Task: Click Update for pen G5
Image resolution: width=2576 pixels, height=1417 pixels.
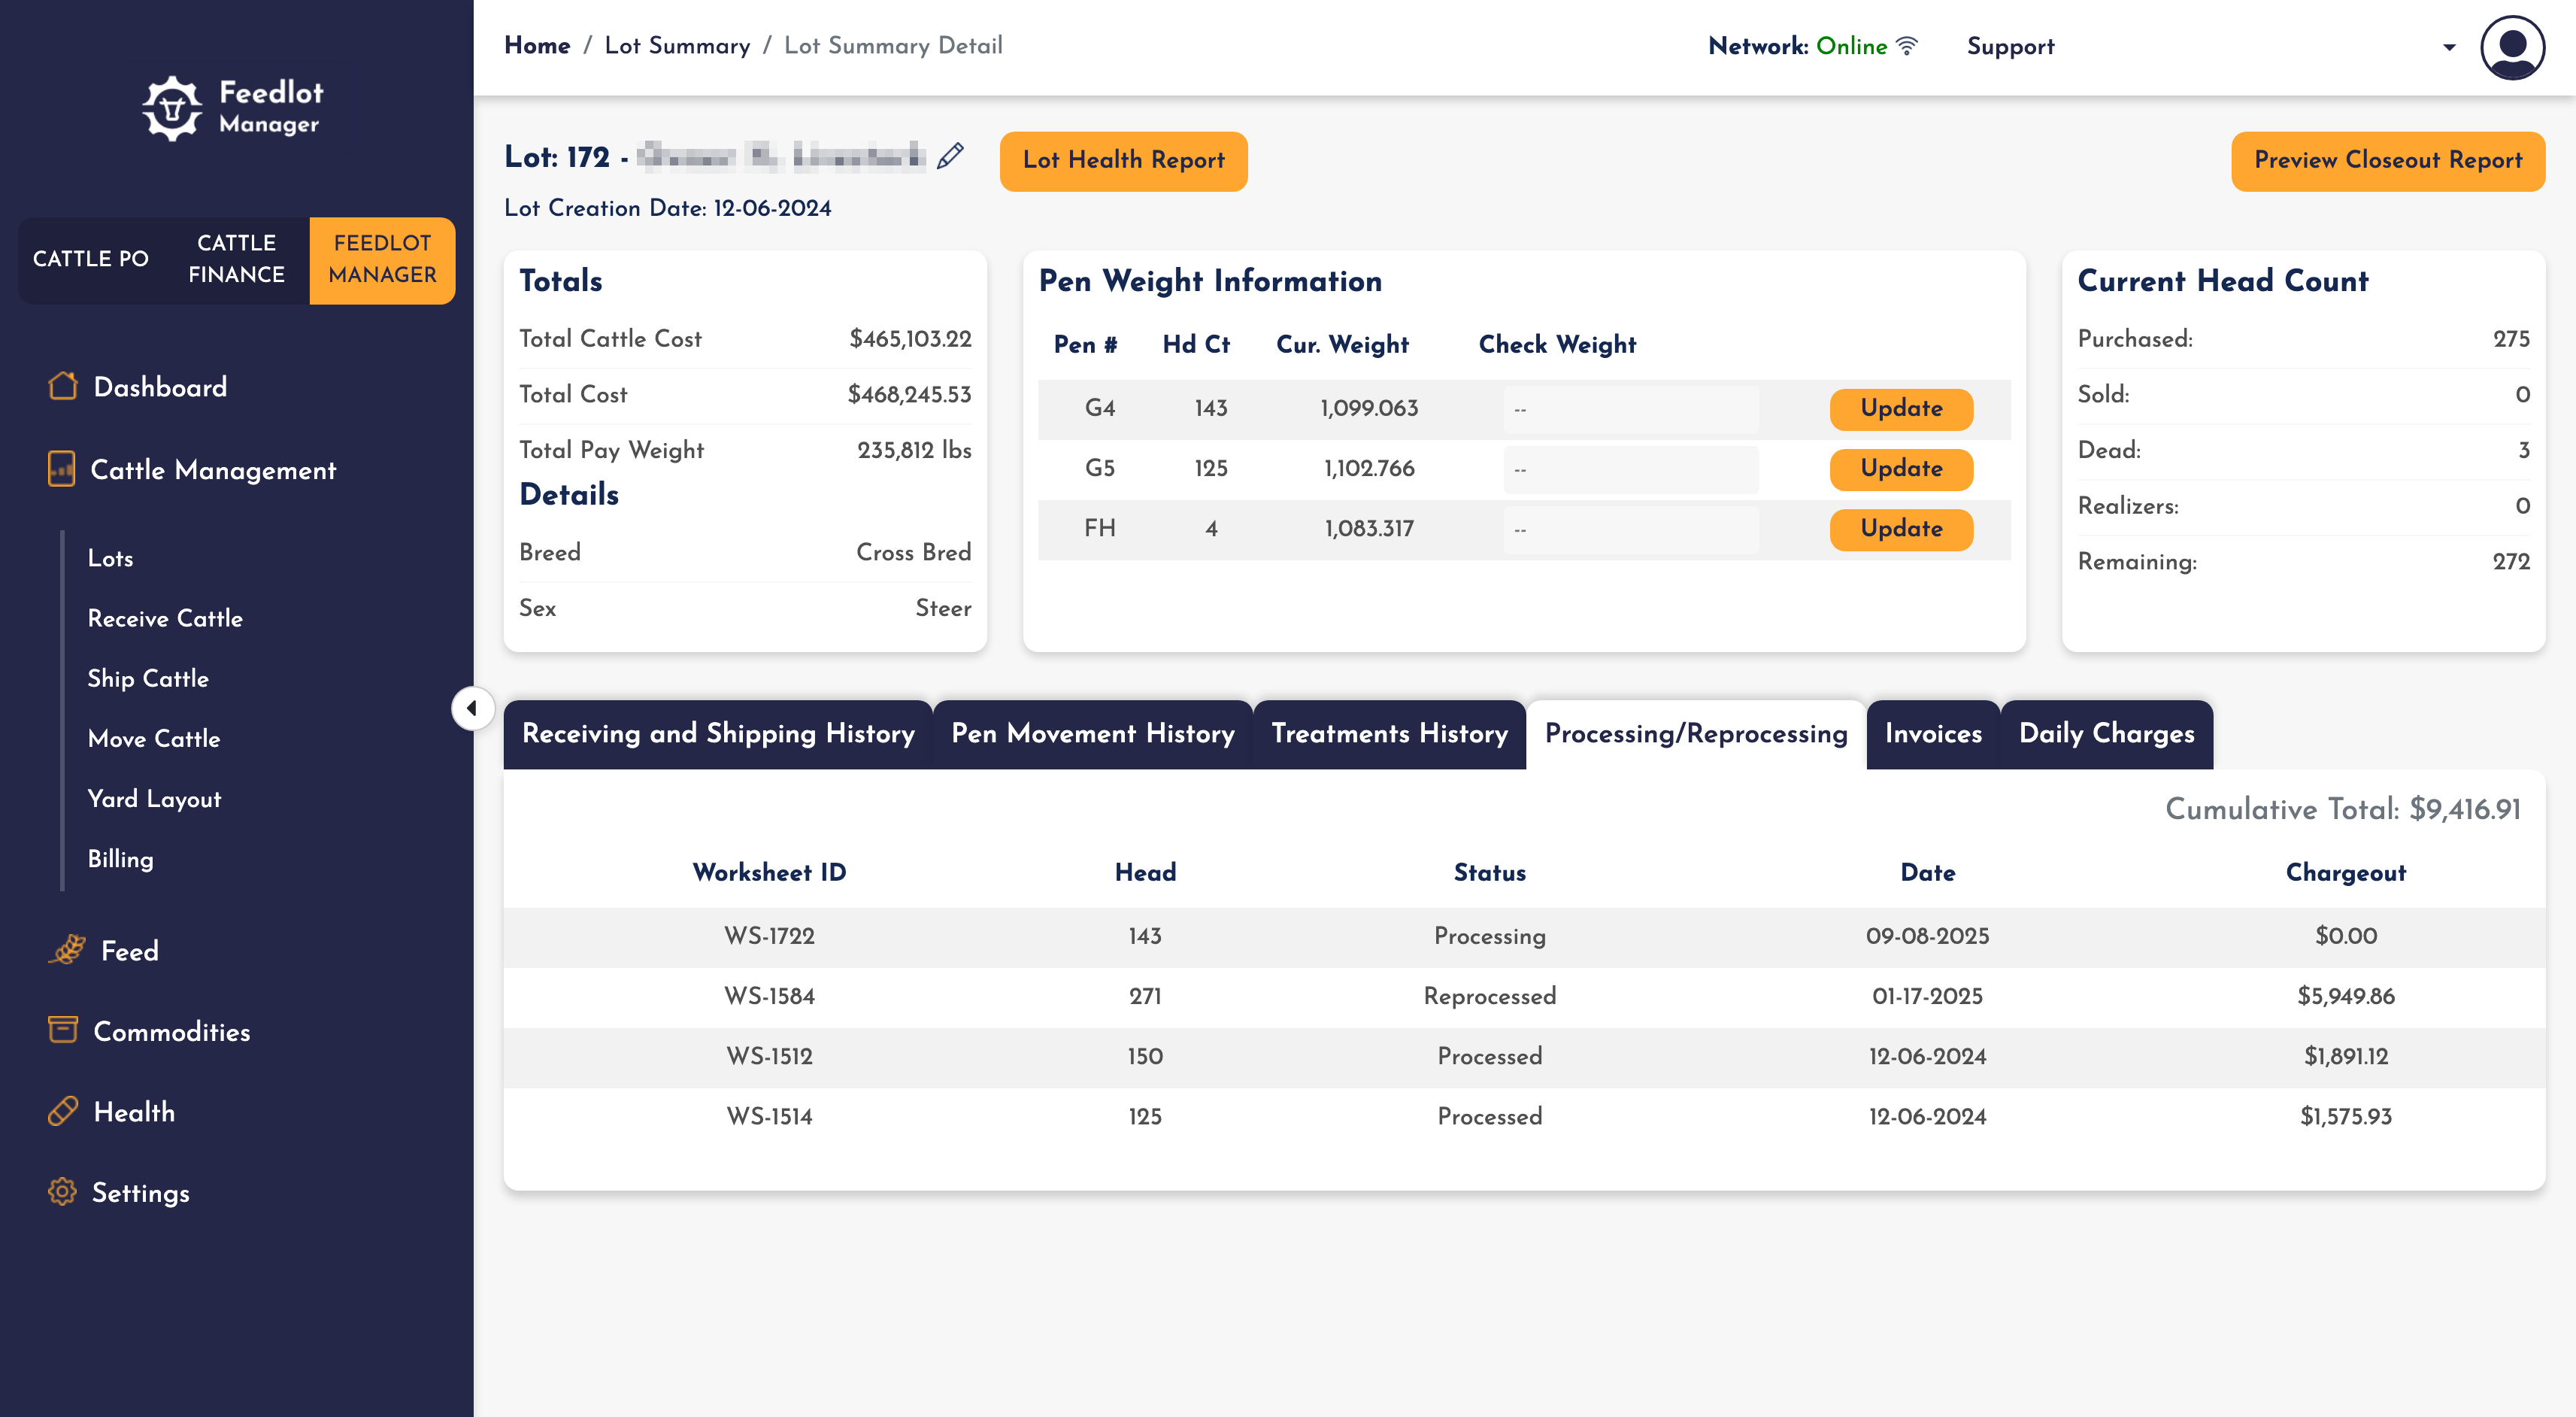Action: click(x=1901, y=468)
